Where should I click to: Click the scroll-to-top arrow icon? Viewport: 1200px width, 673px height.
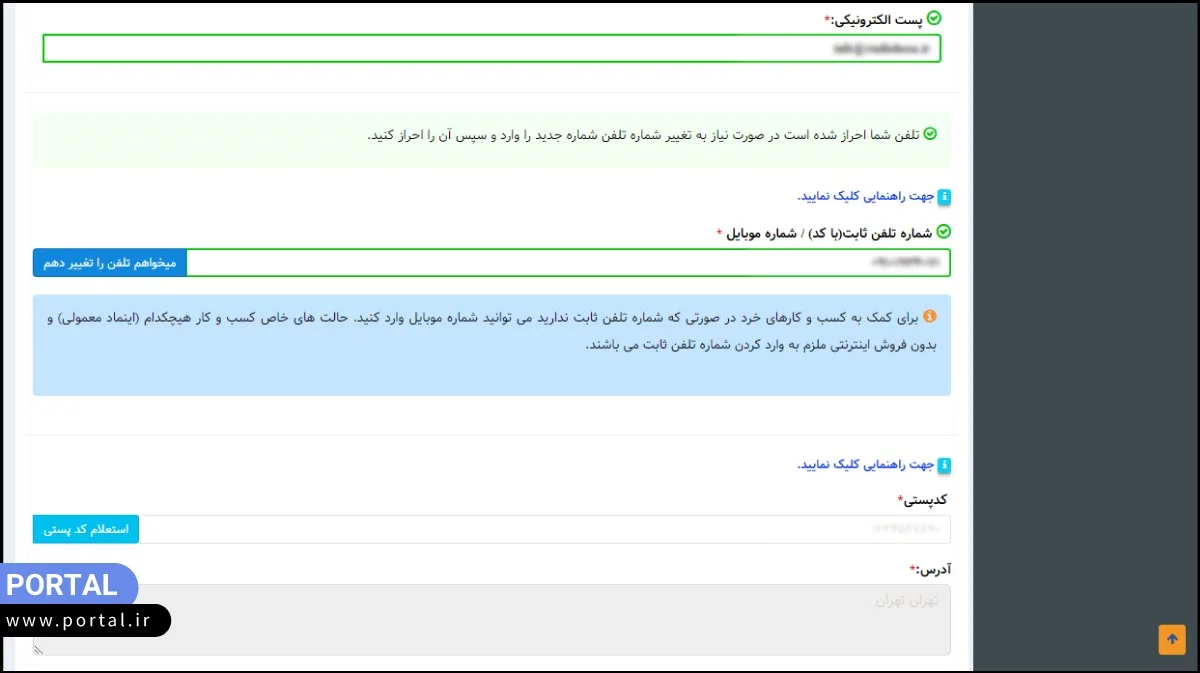(1172, 639)
